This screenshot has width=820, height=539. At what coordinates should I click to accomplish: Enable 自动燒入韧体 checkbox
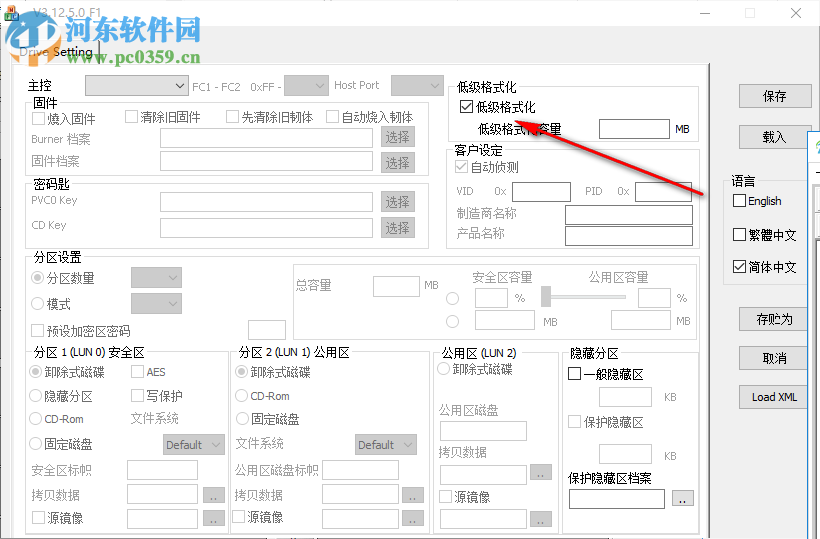[x=332, y=117]
